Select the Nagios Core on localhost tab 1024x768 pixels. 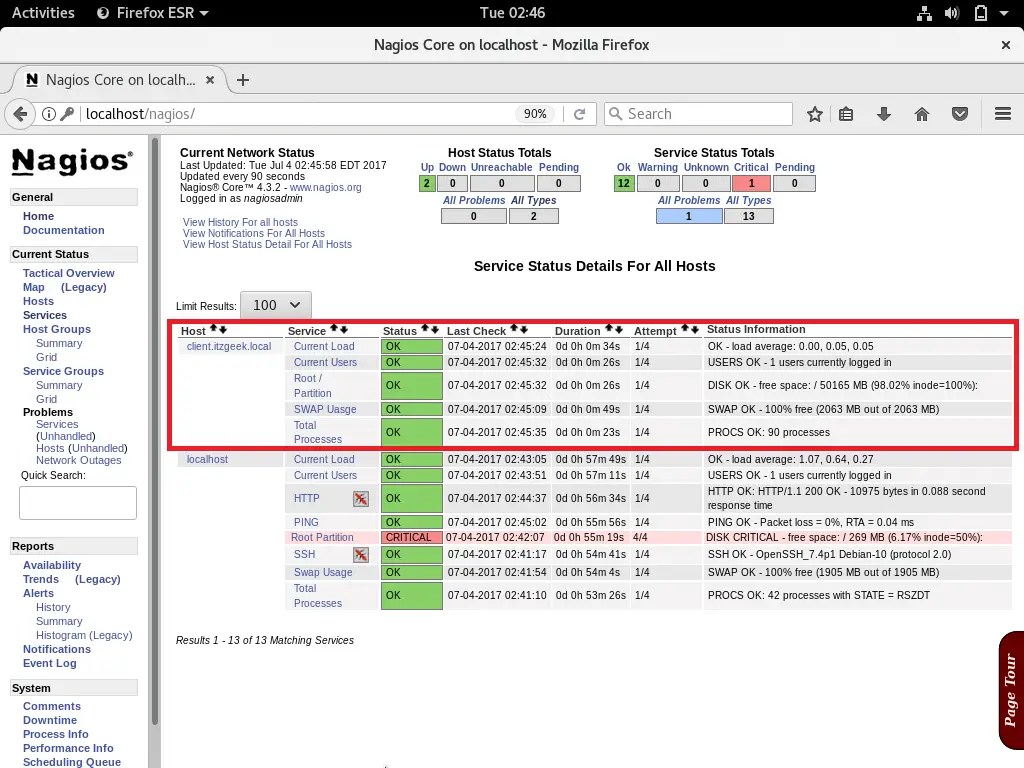click(x=120, y=80)
